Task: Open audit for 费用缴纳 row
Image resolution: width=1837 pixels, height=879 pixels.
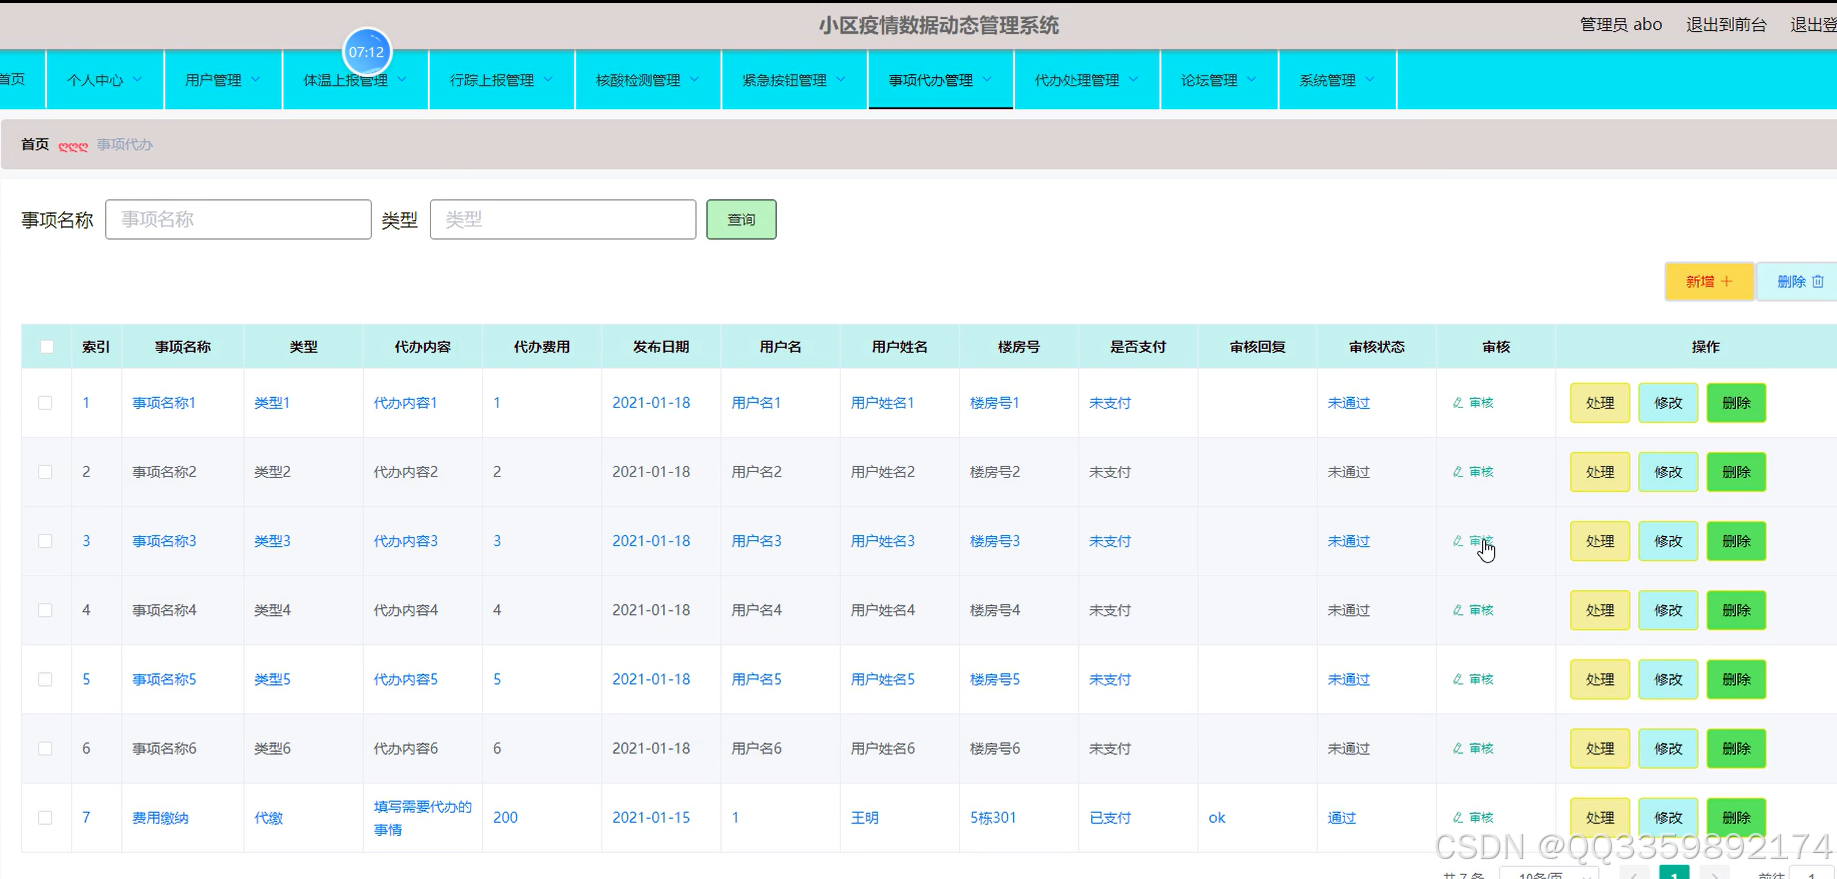Action: click(x=1473, y=817)
